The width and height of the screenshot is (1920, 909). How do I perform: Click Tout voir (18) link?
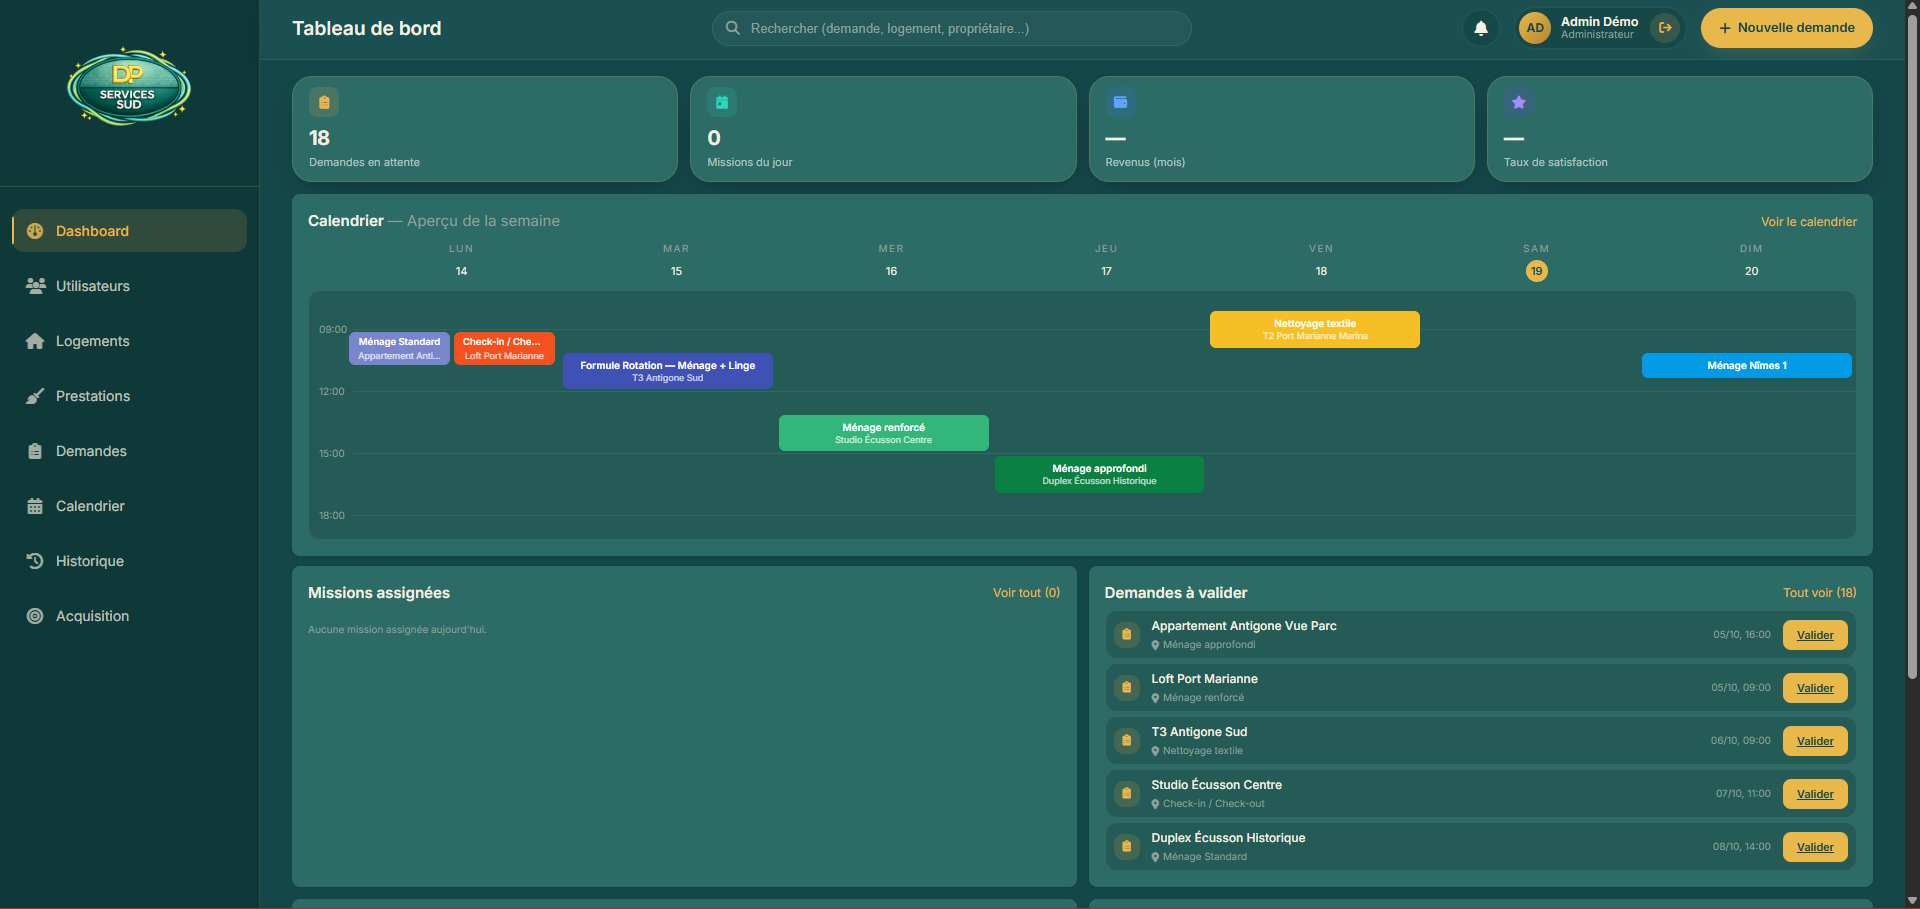coord(1819,593)
